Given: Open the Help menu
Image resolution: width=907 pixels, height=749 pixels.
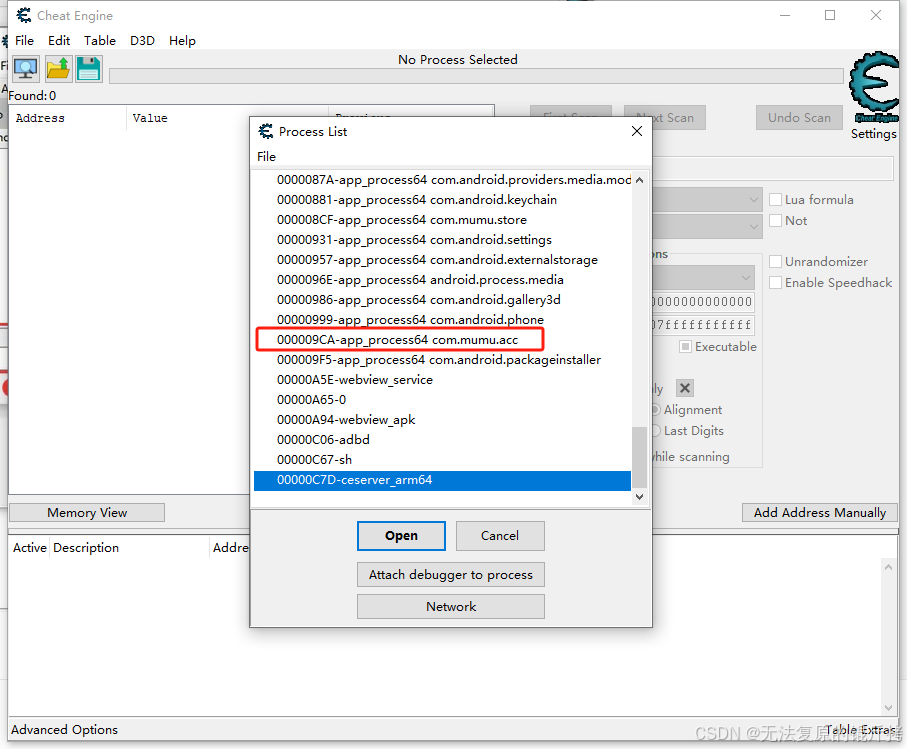Looking at the screenshot, I should [x=182, y=40].
